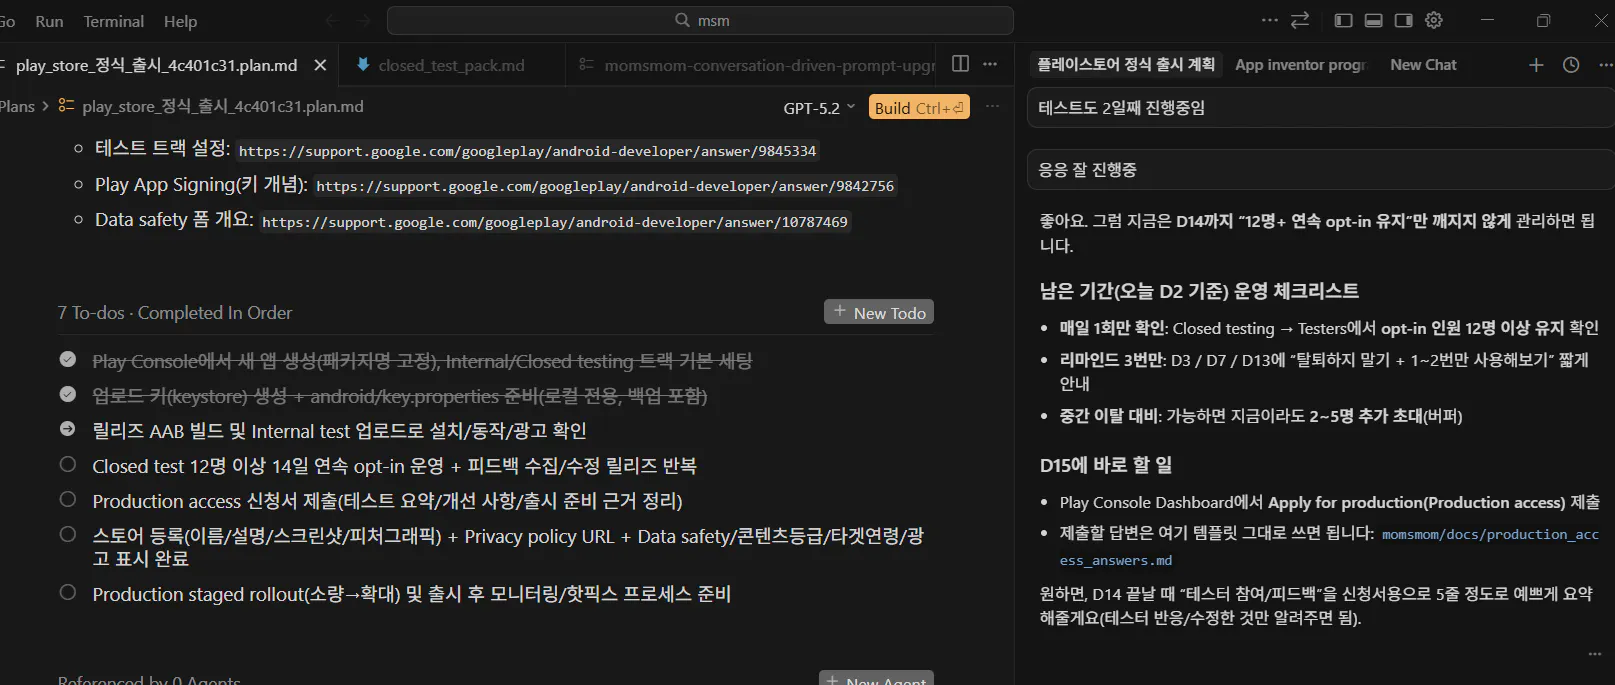Check the 스토어 등록 todo circle
1615x685 pixels.
[x=68, y=534]
